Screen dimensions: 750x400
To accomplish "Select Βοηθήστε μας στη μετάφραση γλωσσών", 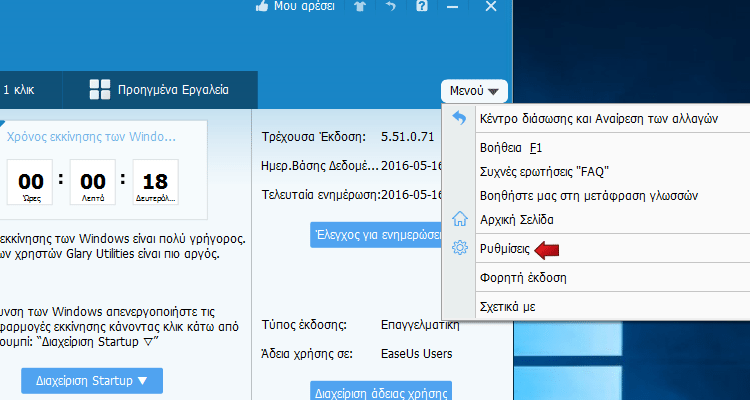I will click(x=589, y=196).
